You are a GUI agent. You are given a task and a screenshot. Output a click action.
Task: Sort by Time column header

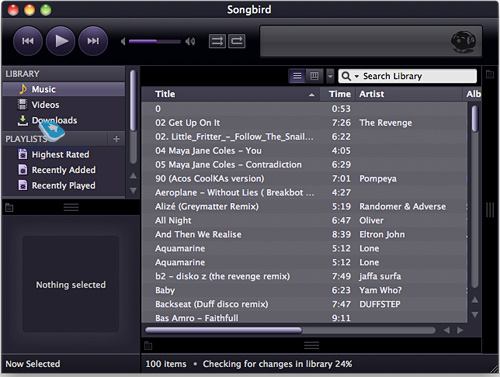click(338, 94)
